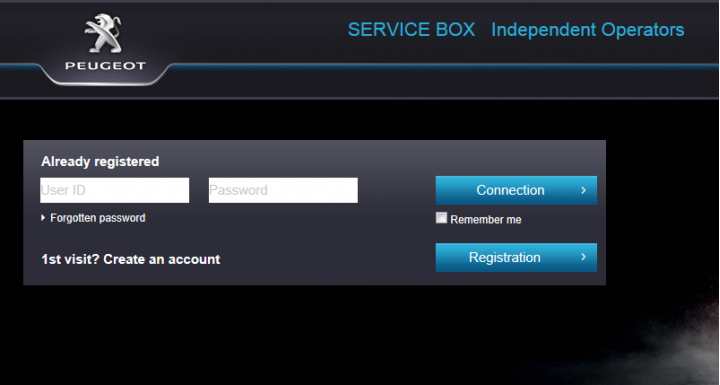The height and width of the screenshot is (385, 720).
Task: Open the Forgotten password link
Action: tap(97, 218)
